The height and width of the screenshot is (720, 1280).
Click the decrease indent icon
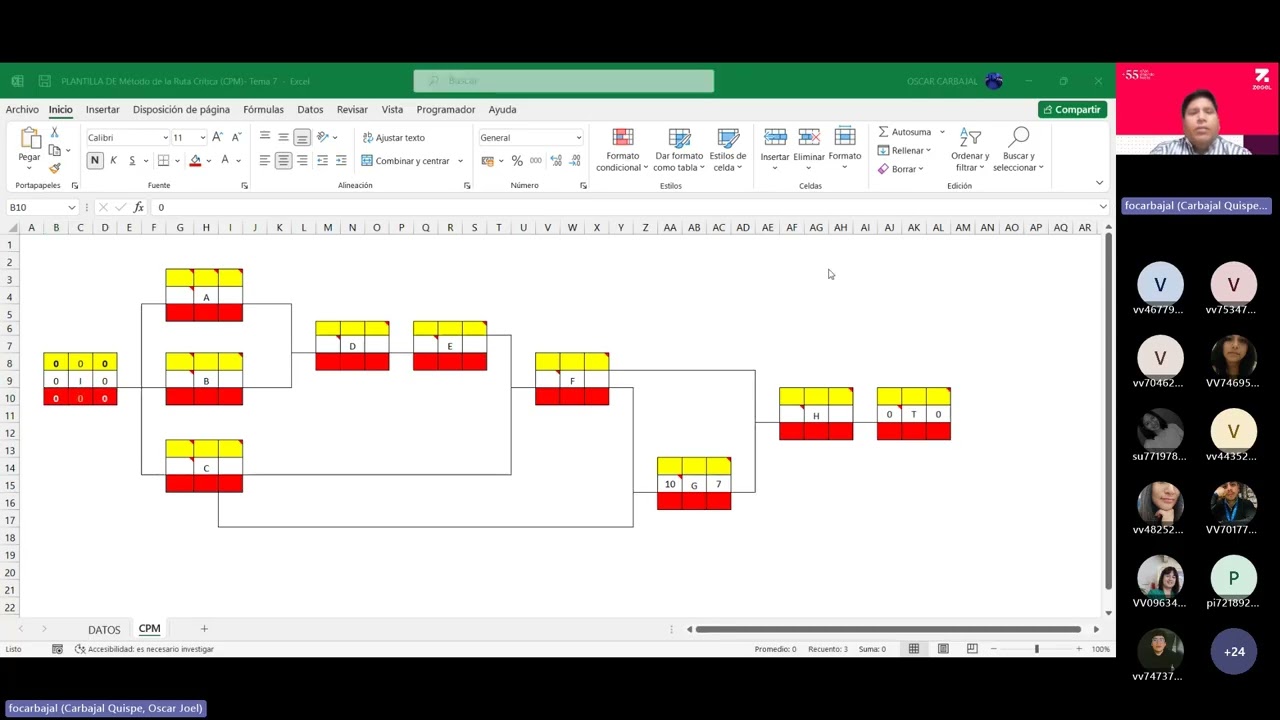(x=322, y=160)
